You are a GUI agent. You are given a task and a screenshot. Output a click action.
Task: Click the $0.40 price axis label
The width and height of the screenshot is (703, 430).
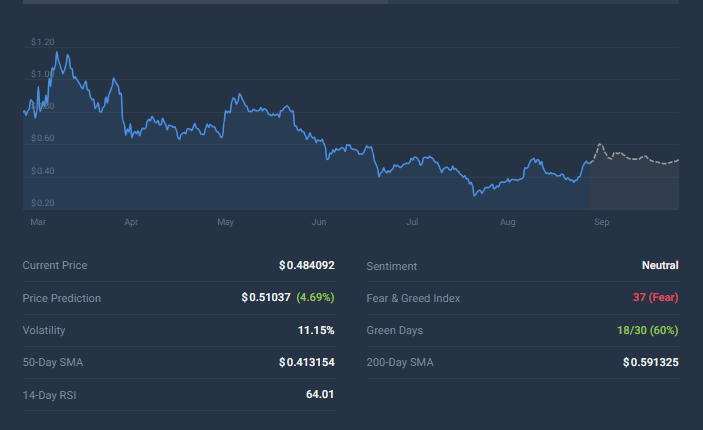point(43,171)
